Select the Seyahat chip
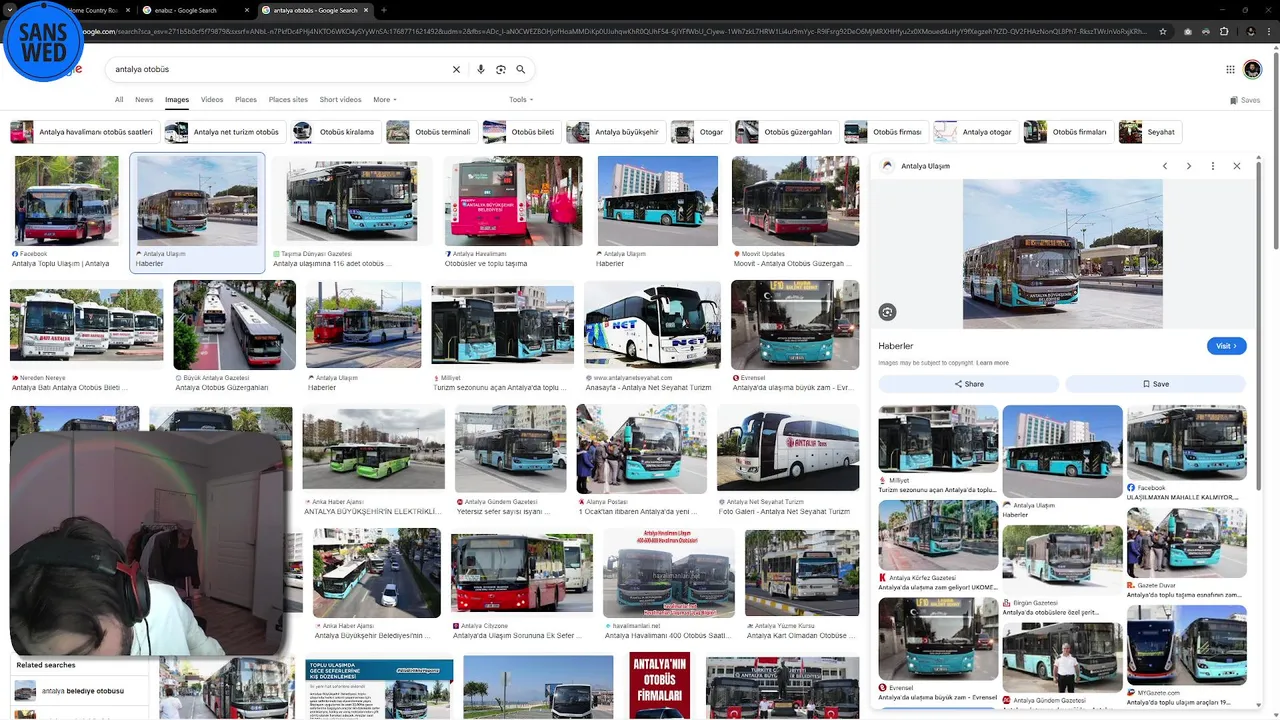This screenshot has width=1280, height=720. [1150, 132]
